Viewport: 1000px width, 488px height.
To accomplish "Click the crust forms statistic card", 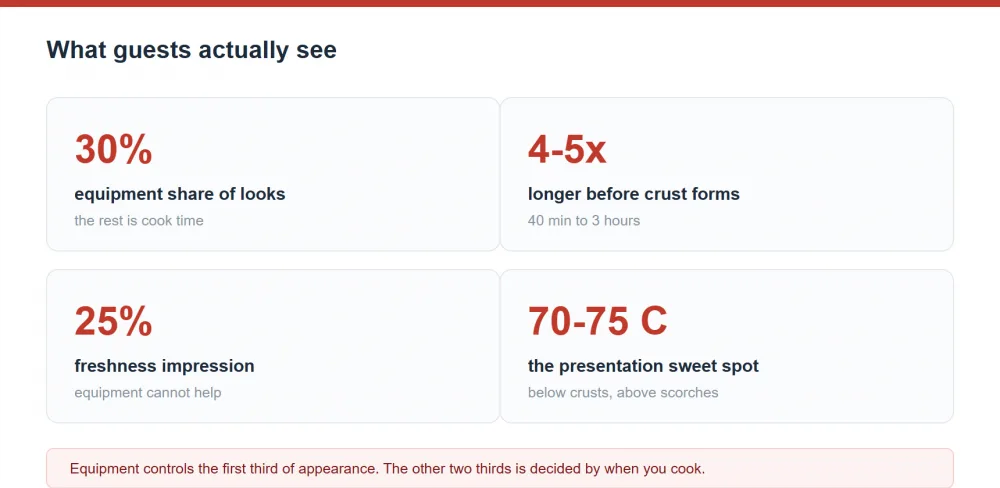I will point(727,174).
